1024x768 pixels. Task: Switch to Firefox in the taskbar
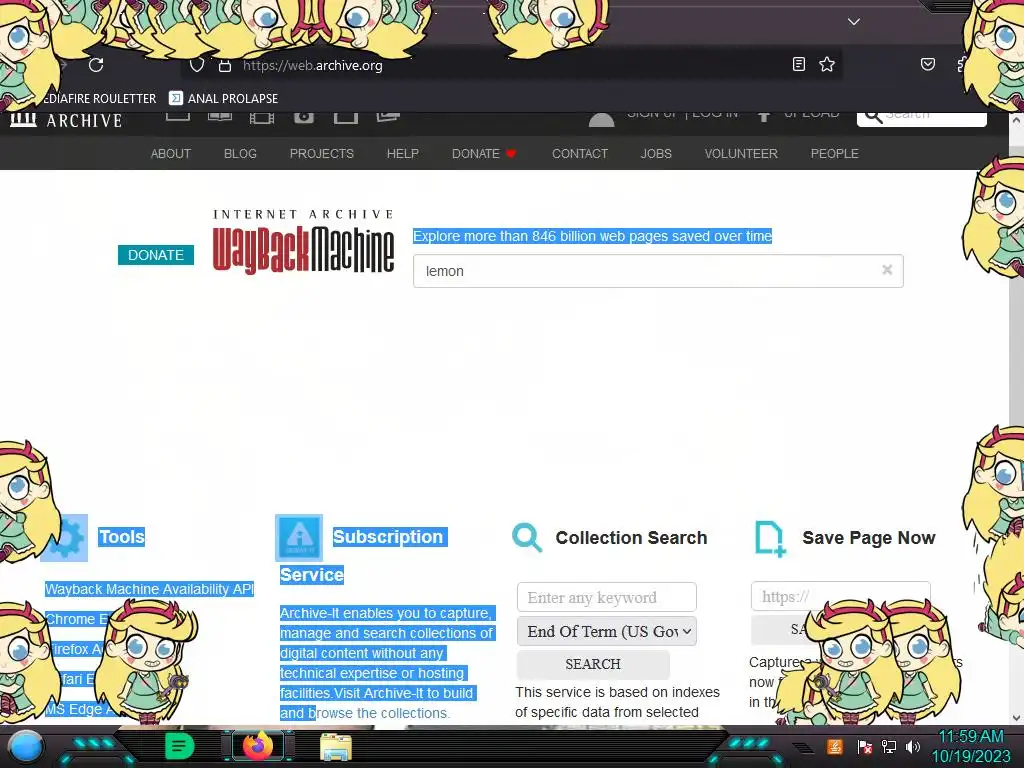point(258,746)
